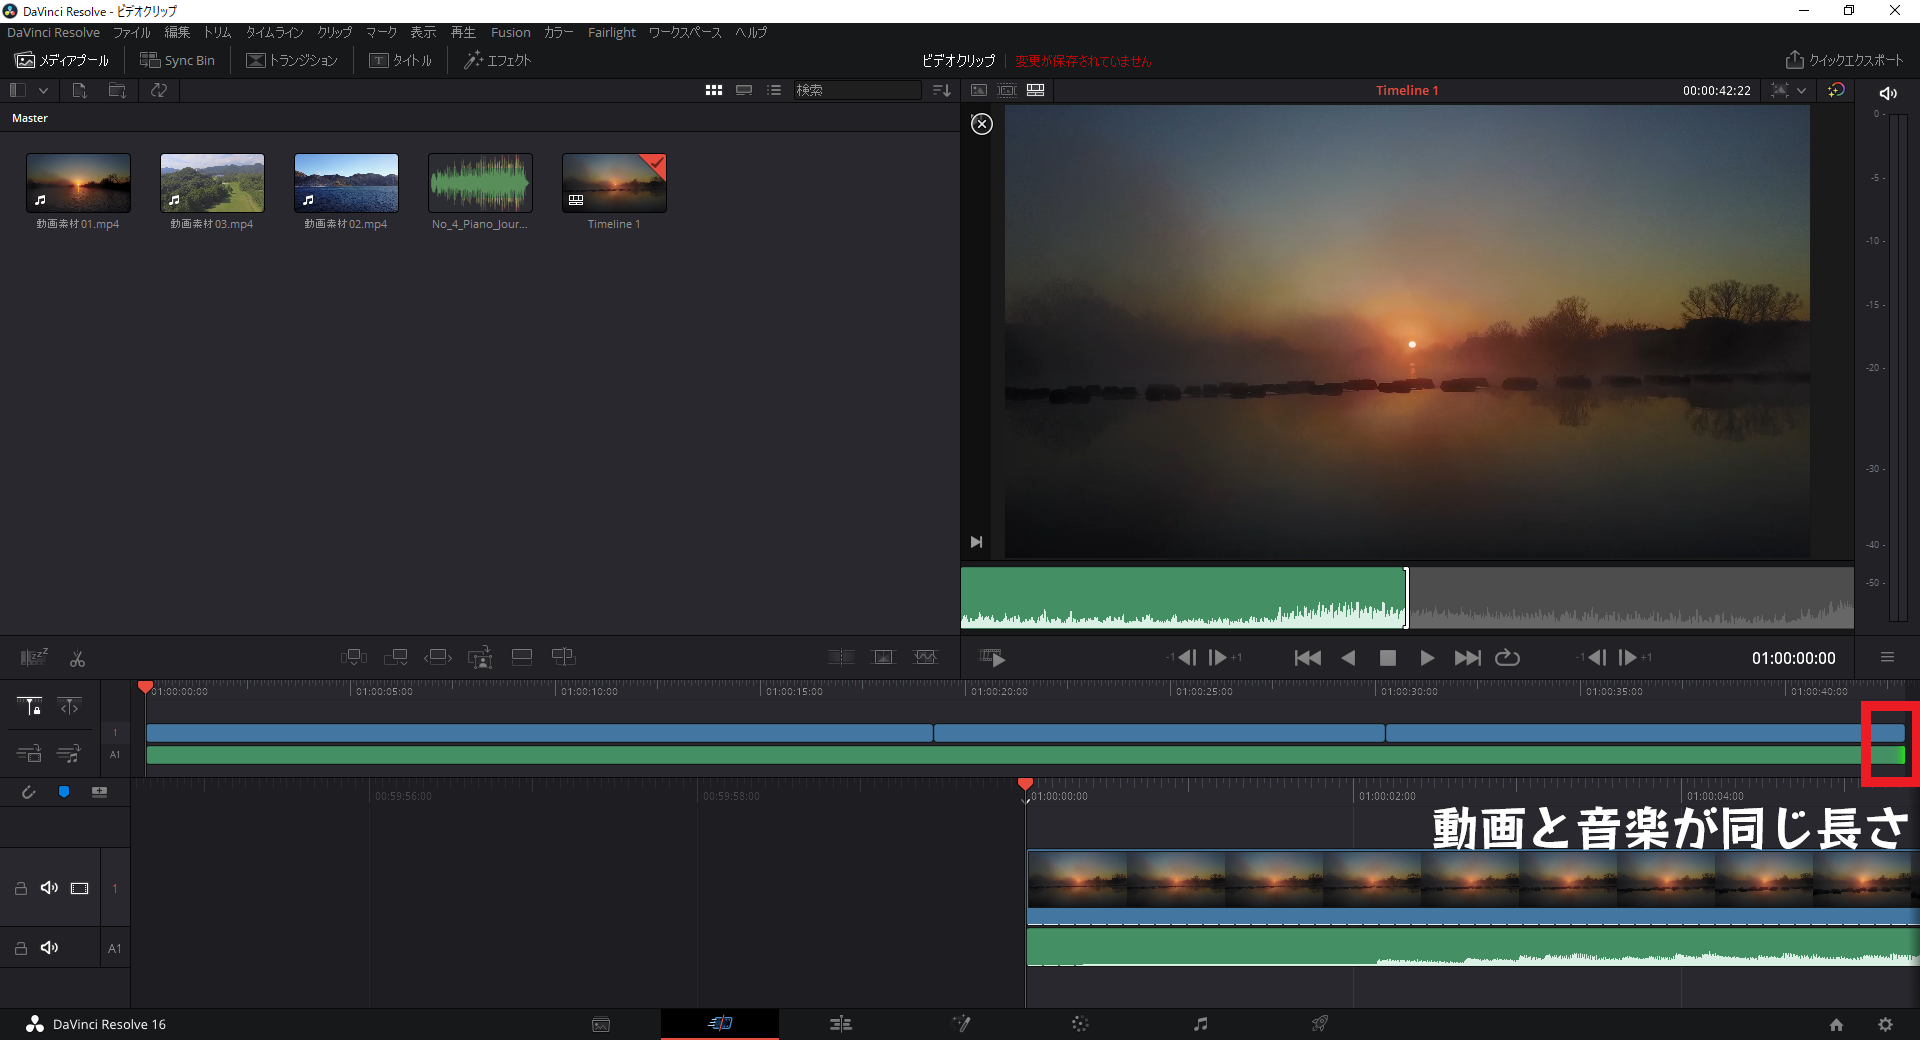This screenshot has width=1920, height=1040.
Task: Open the split clip scissors tool
Action: coord(77,658)
